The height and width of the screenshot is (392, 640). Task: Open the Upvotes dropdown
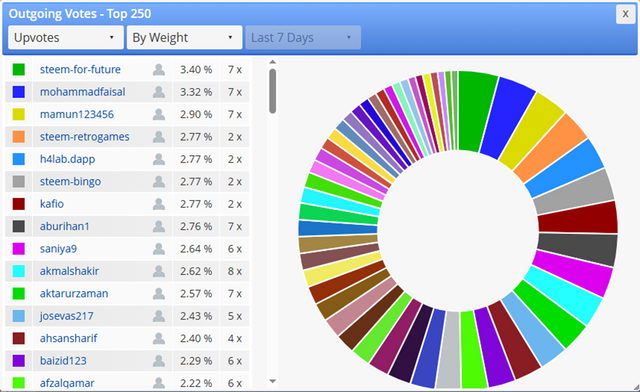click(x=66, y=38)
